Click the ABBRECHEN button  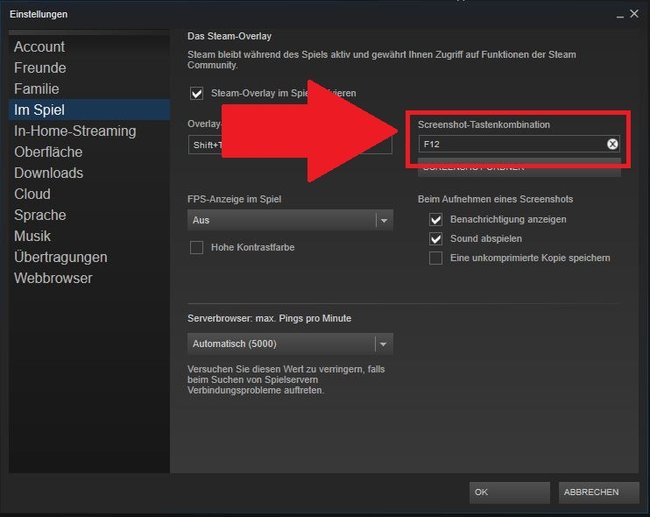(599, 492)
